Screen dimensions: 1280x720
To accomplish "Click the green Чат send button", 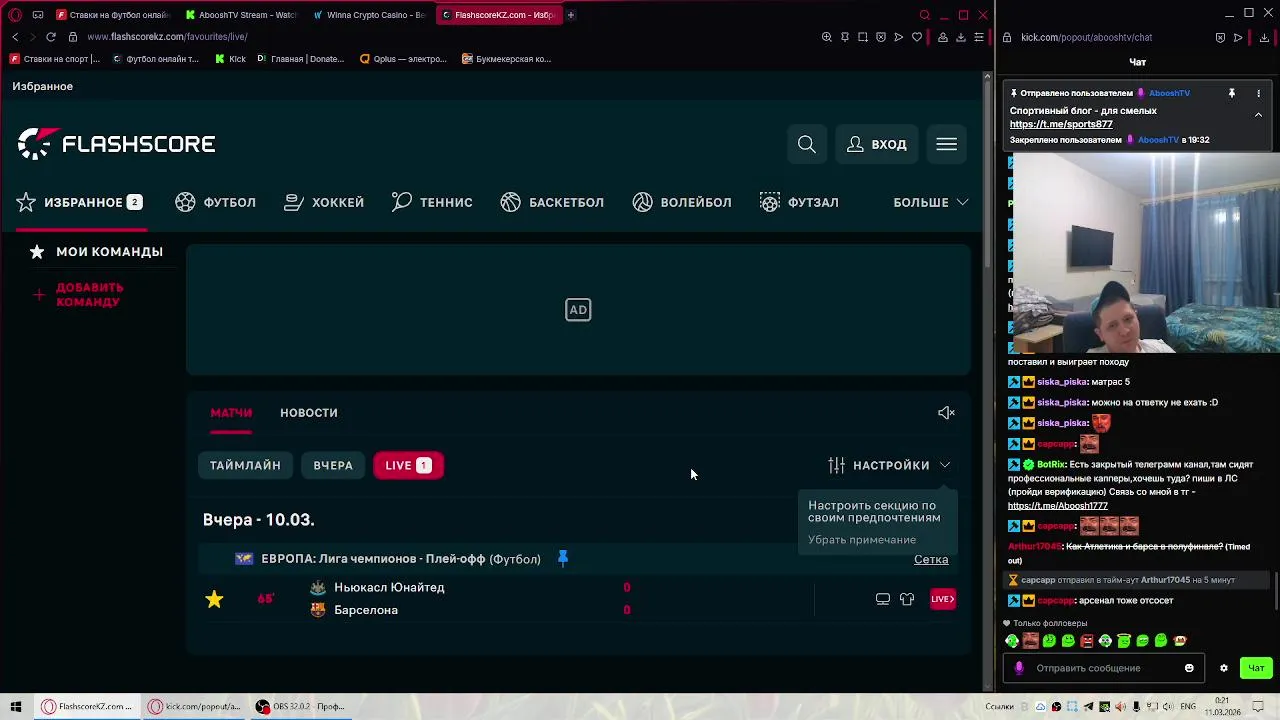I will [x=1256, y=668].
